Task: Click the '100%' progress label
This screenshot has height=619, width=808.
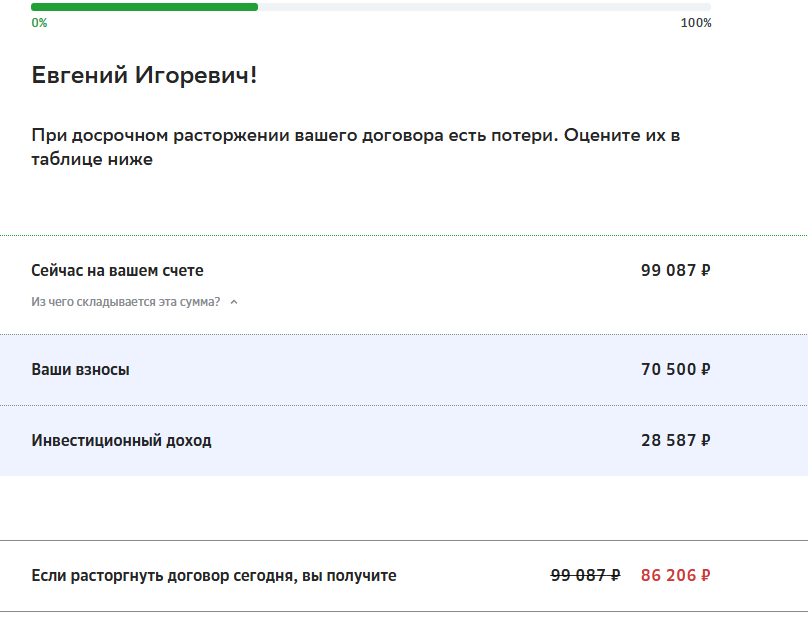Action: click(x=696, y=23)
